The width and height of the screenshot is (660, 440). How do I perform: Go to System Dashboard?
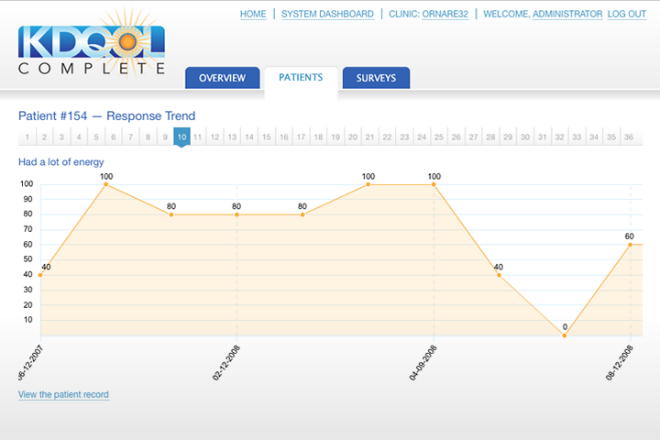327,14
